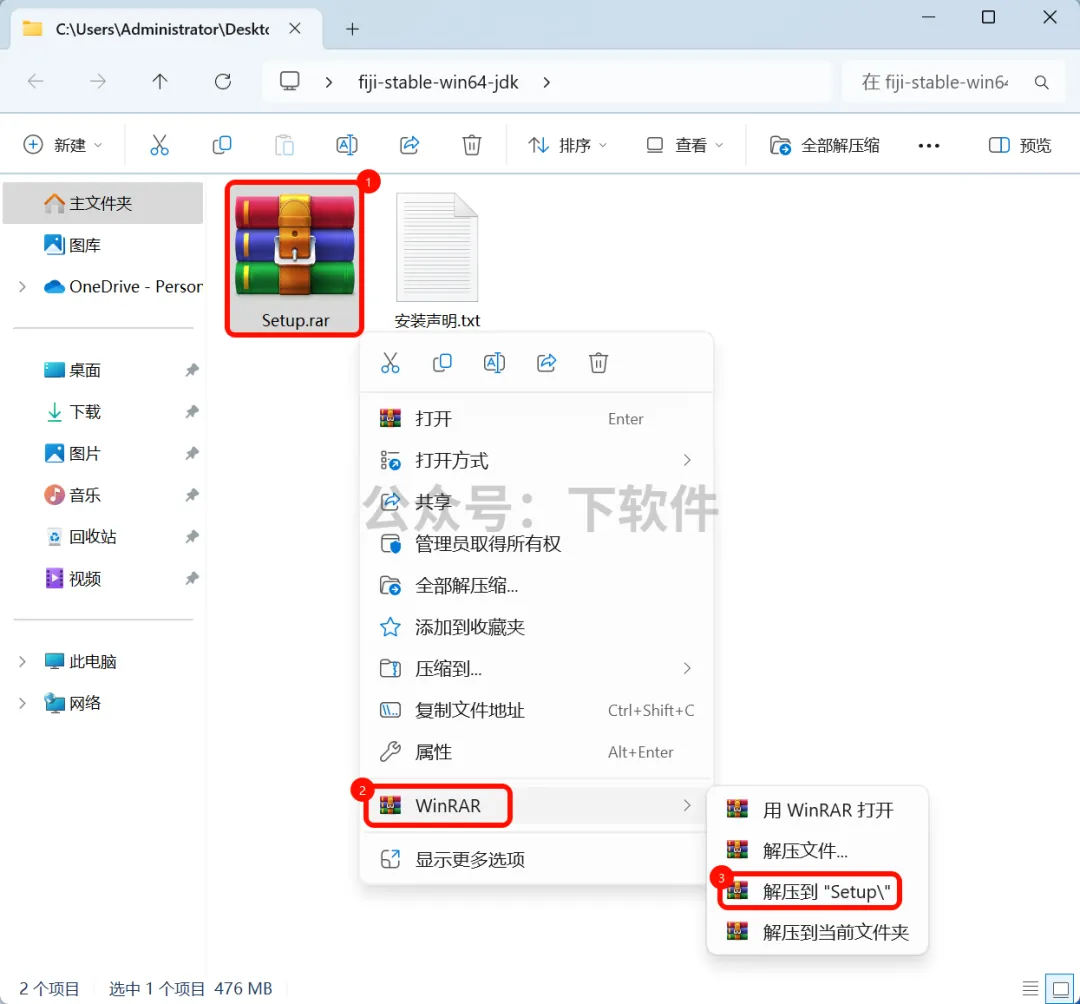
Task: Click the Cut icon in the main toolbar
Action: pyautogui.click(x=159, y=145)
